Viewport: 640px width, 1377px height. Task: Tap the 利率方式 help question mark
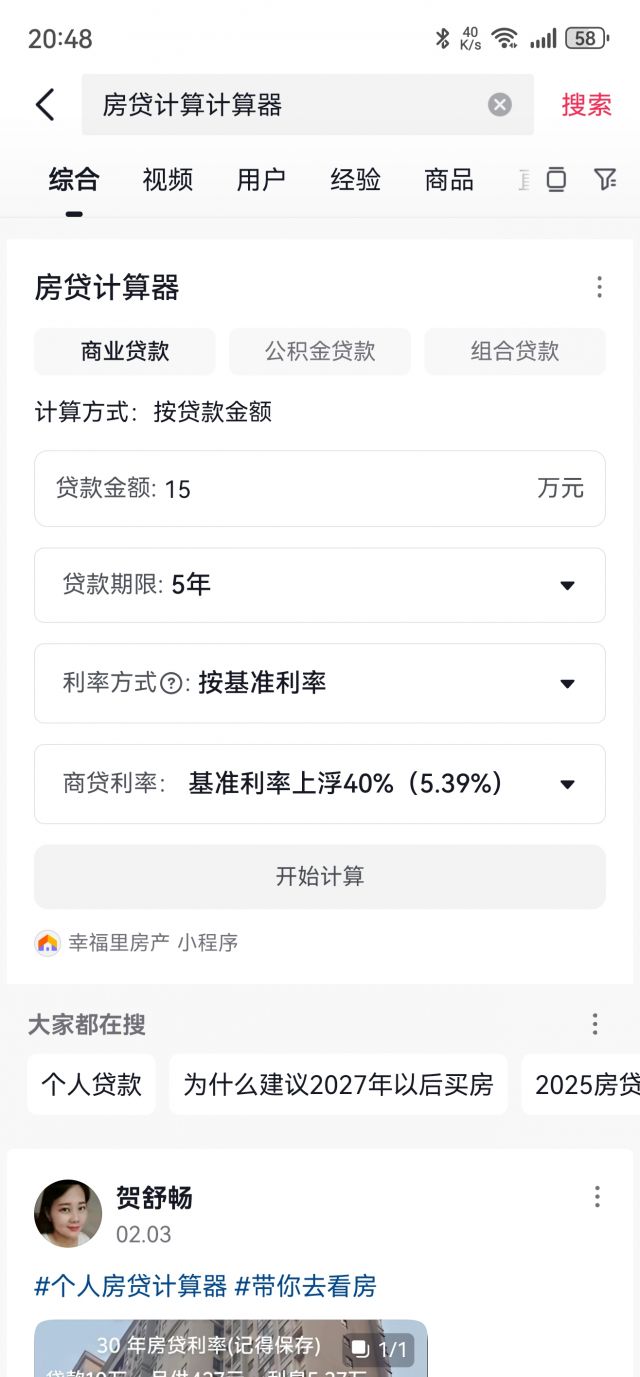pos(172,684)
